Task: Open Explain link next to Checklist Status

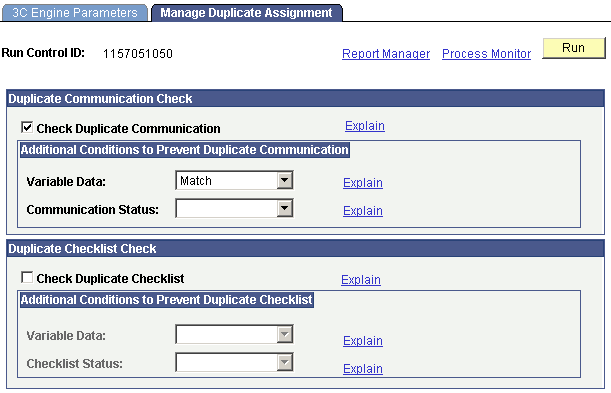Action: [x=363, y=369]
